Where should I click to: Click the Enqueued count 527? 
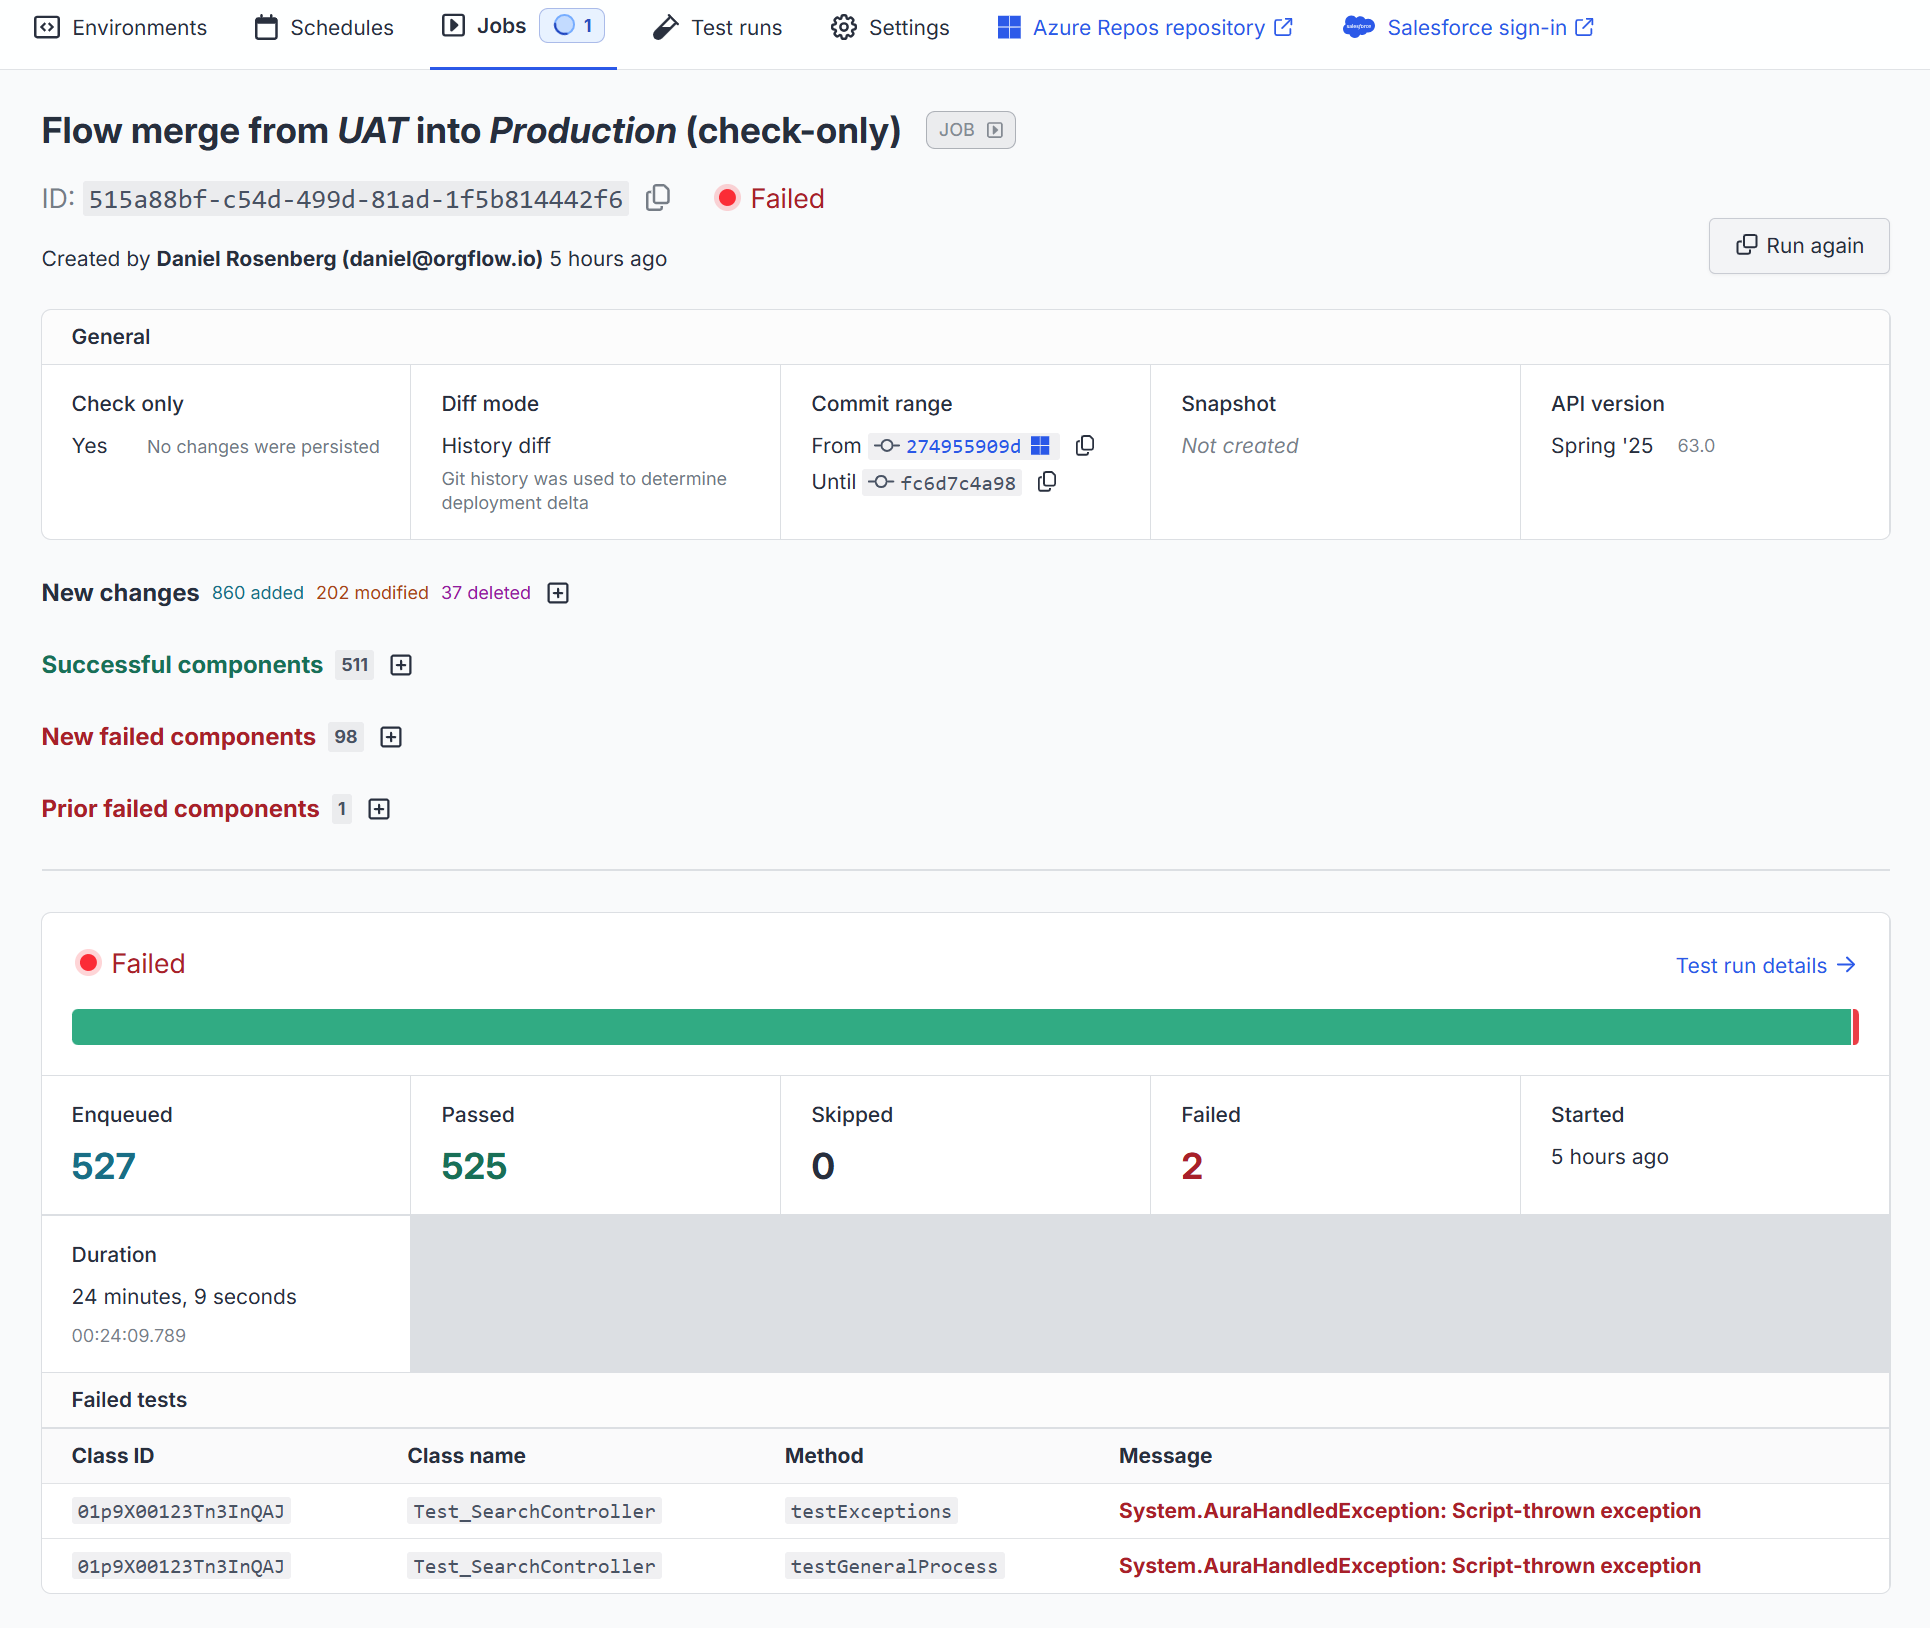pyautogui.click(x=104, y=1166)
